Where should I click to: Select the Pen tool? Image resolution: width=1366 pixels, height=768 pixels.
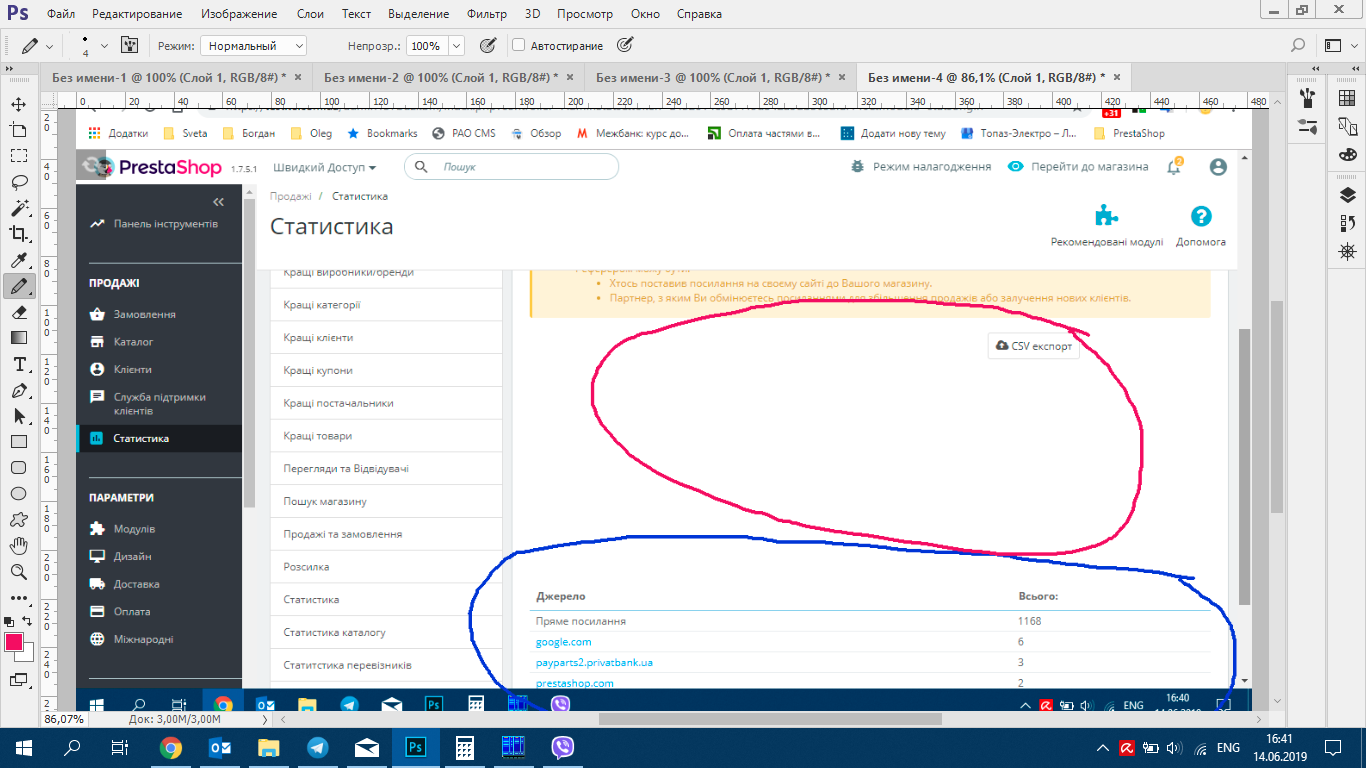pyautogui.click(x=18, y=390)
